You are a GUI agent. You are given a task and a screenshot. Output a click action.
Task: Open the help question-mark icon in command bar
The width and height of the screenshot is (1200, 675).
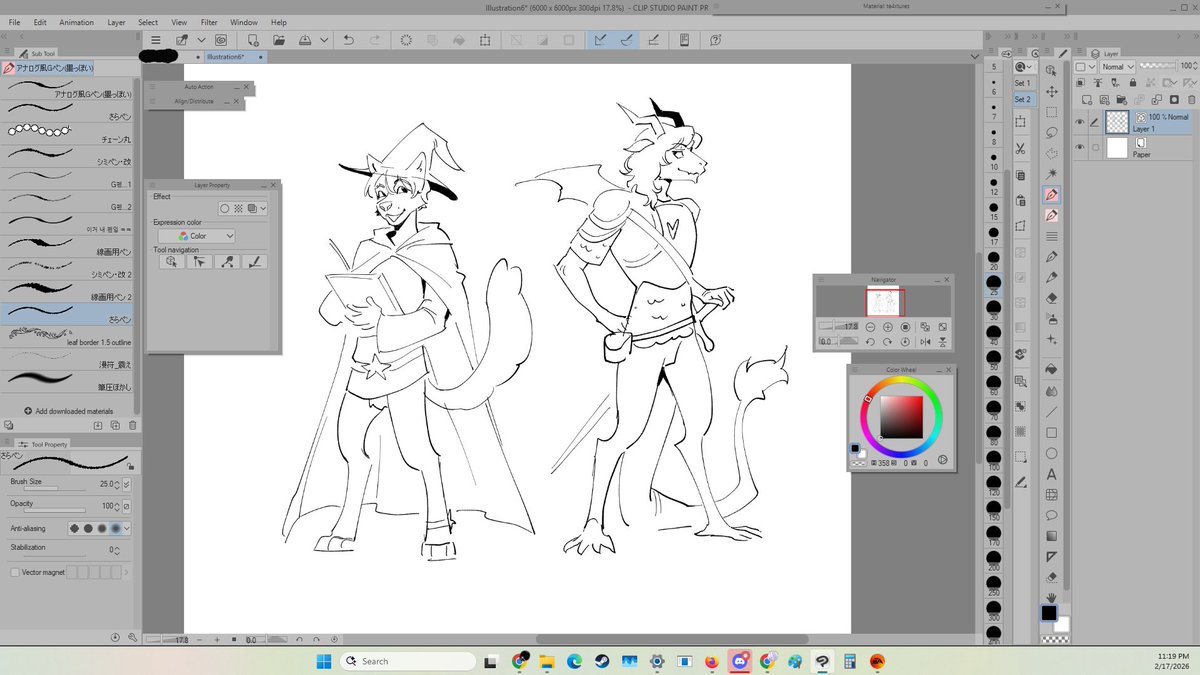[716, 40]
